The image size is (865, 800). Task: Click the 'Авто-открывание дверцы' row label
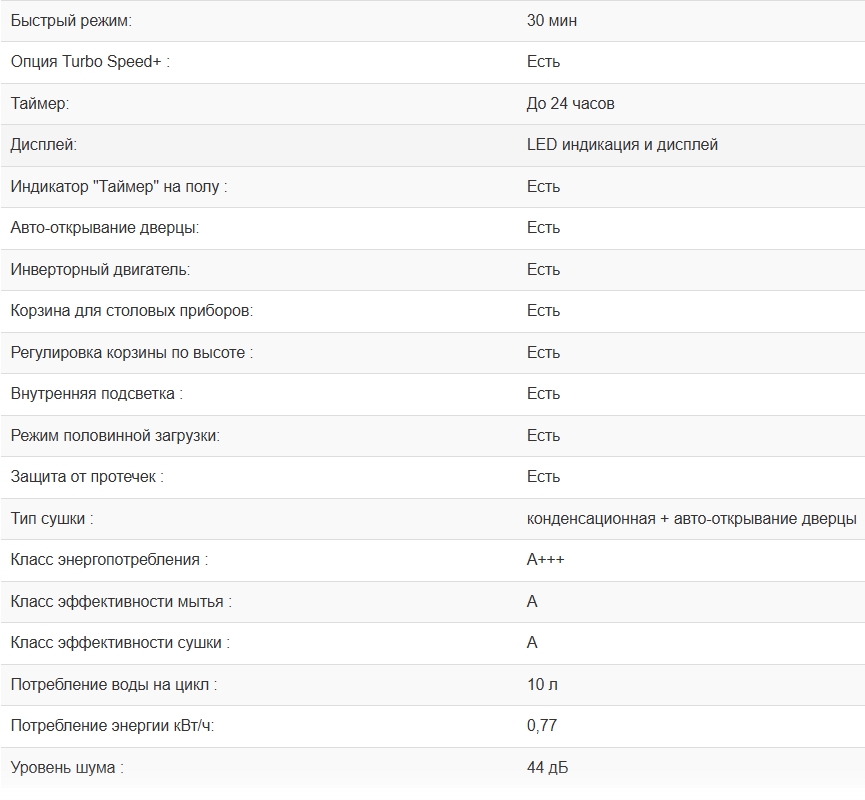(105, 228)
